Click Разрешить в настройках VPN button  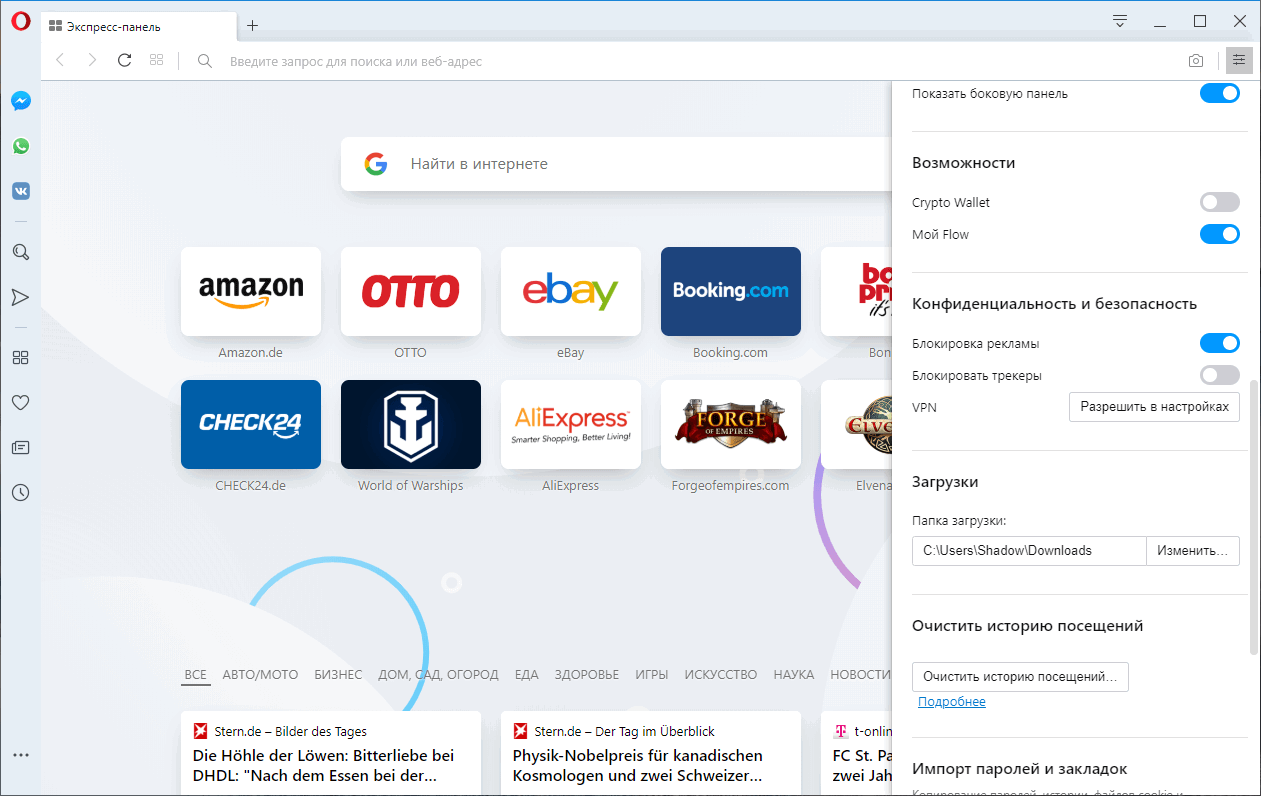click(1154, 407)
